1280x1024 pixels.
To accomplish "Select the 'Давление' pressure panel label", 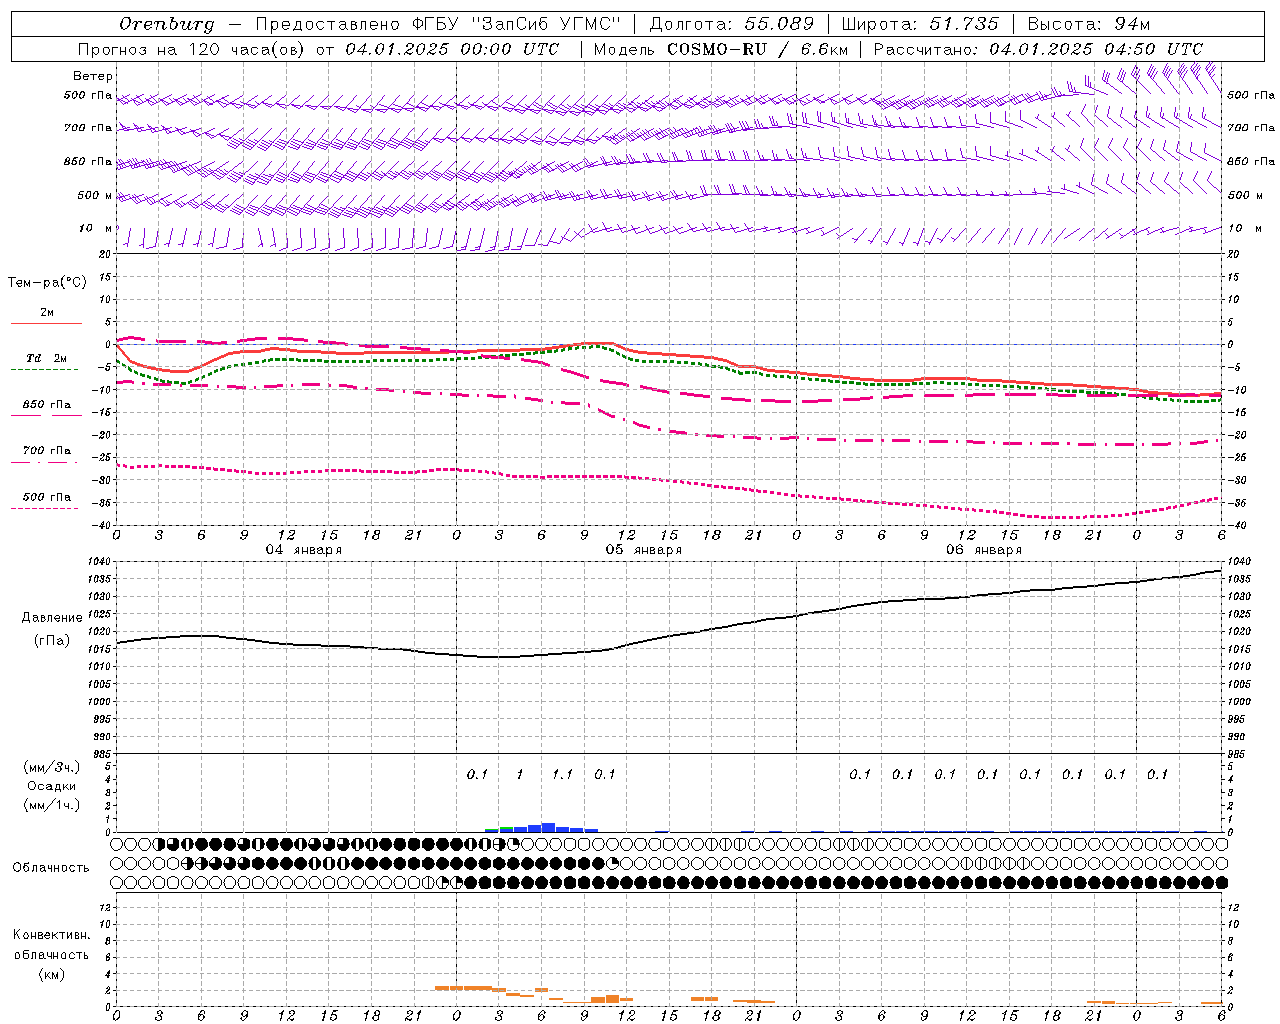I will (x=52, y=618).
